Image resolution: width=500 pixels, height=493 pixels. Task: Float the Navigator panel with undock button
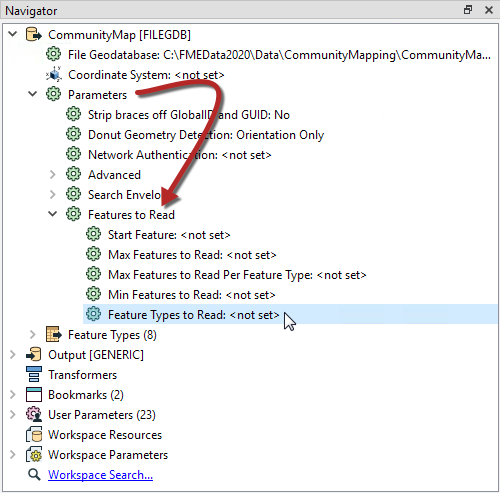click(468, 10)
